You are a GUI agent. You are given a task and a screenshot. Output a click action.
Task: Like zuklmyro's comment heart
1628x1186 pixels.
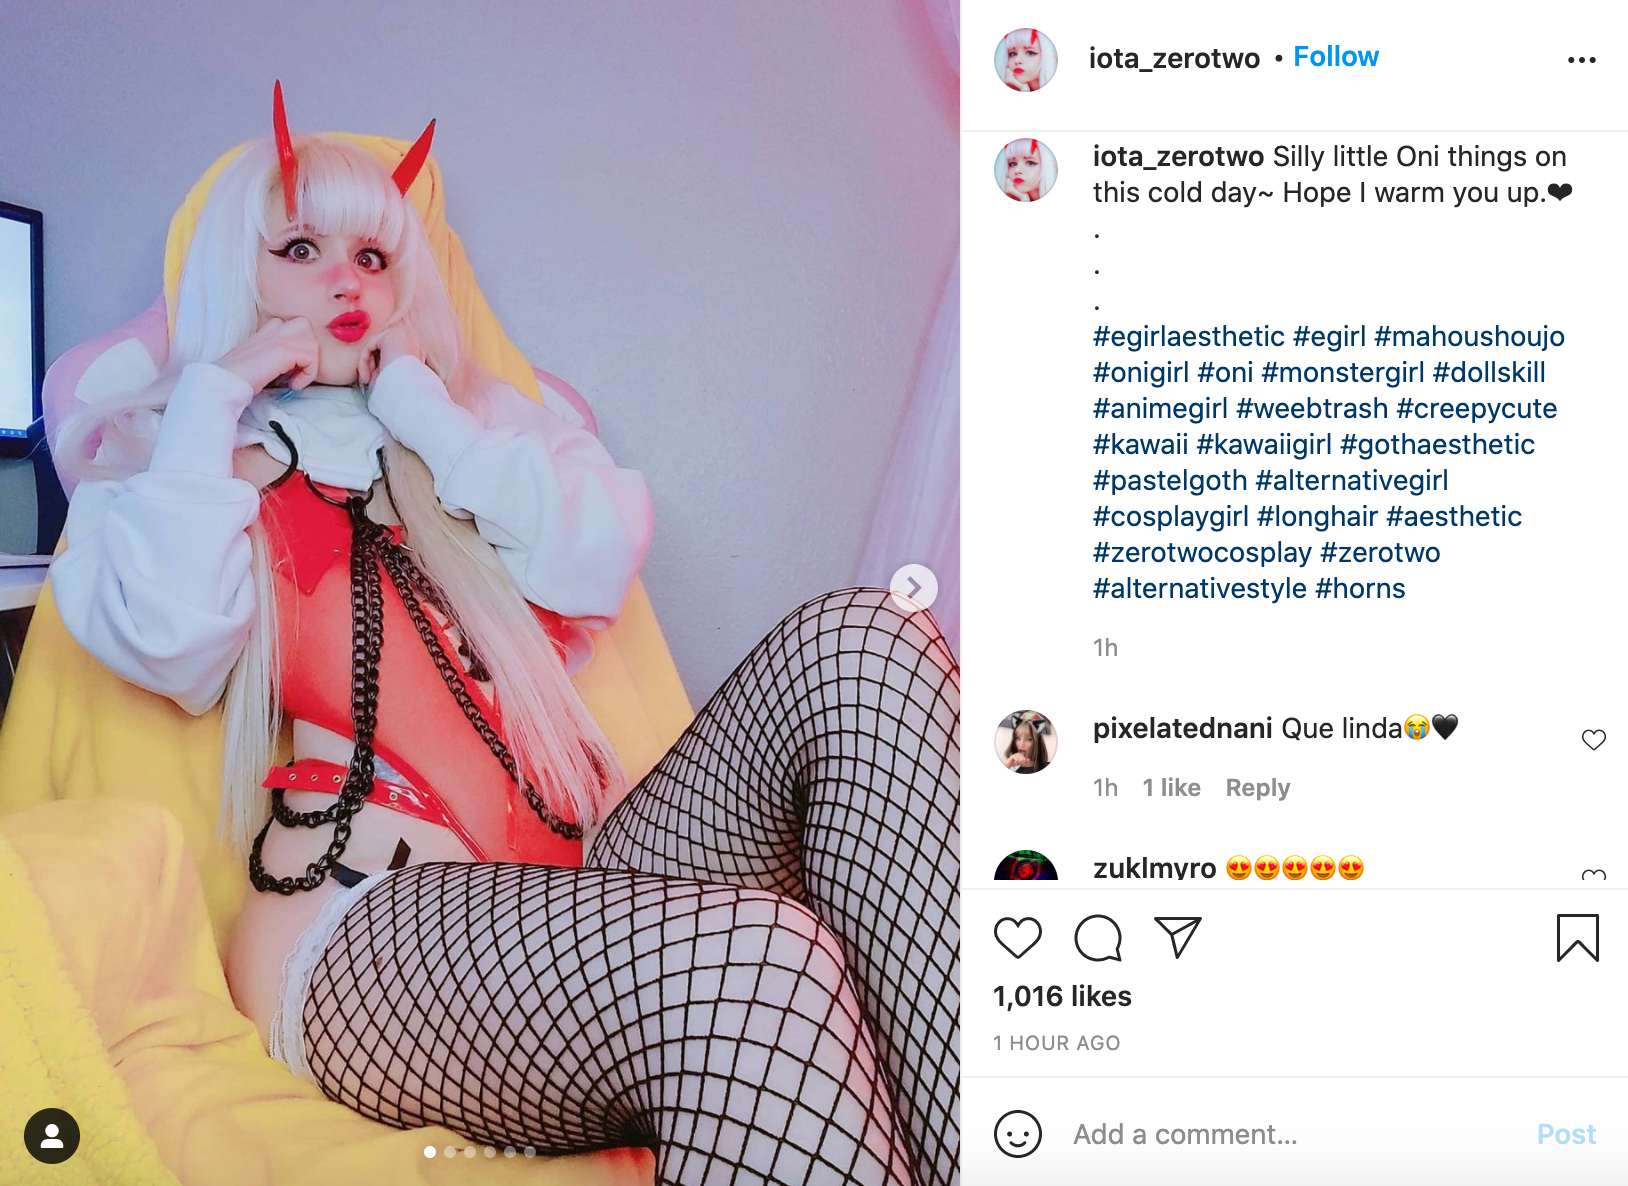[1594, 874]
